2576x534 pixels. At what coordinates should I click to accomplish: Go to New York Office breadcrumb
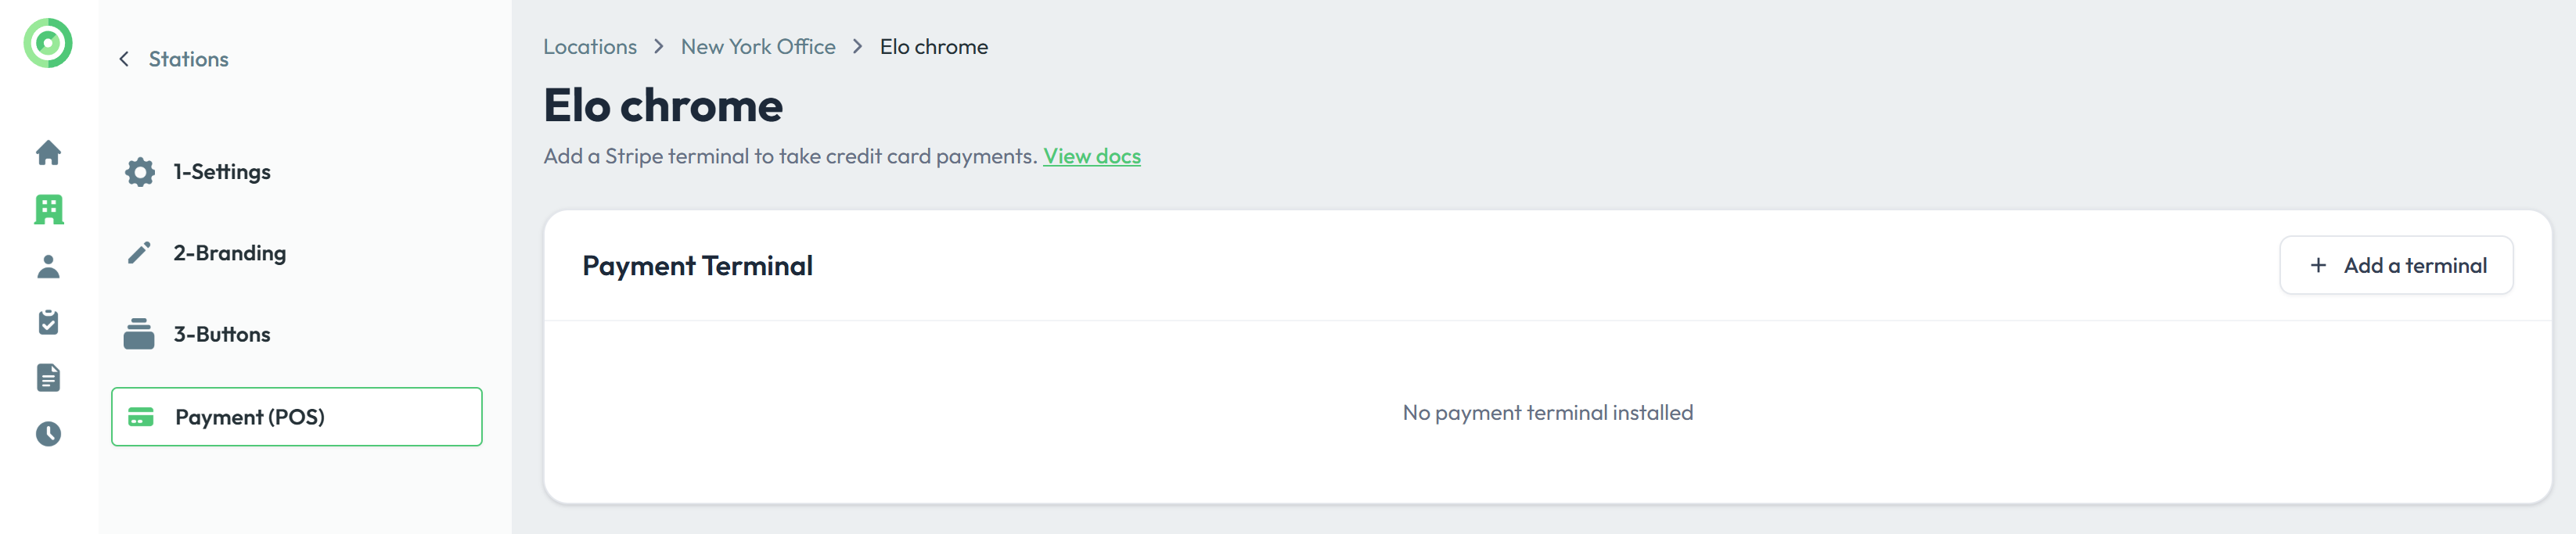click(757, 47)
